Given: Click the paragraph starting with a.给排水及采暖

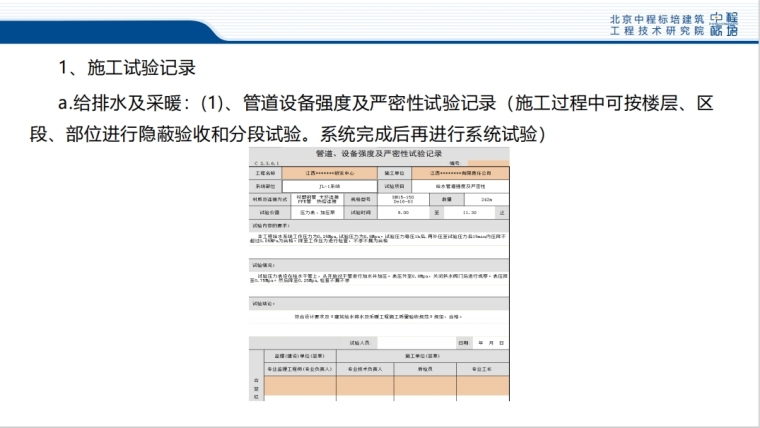Looking at the screenshot, I should click(x=379, y=117).
